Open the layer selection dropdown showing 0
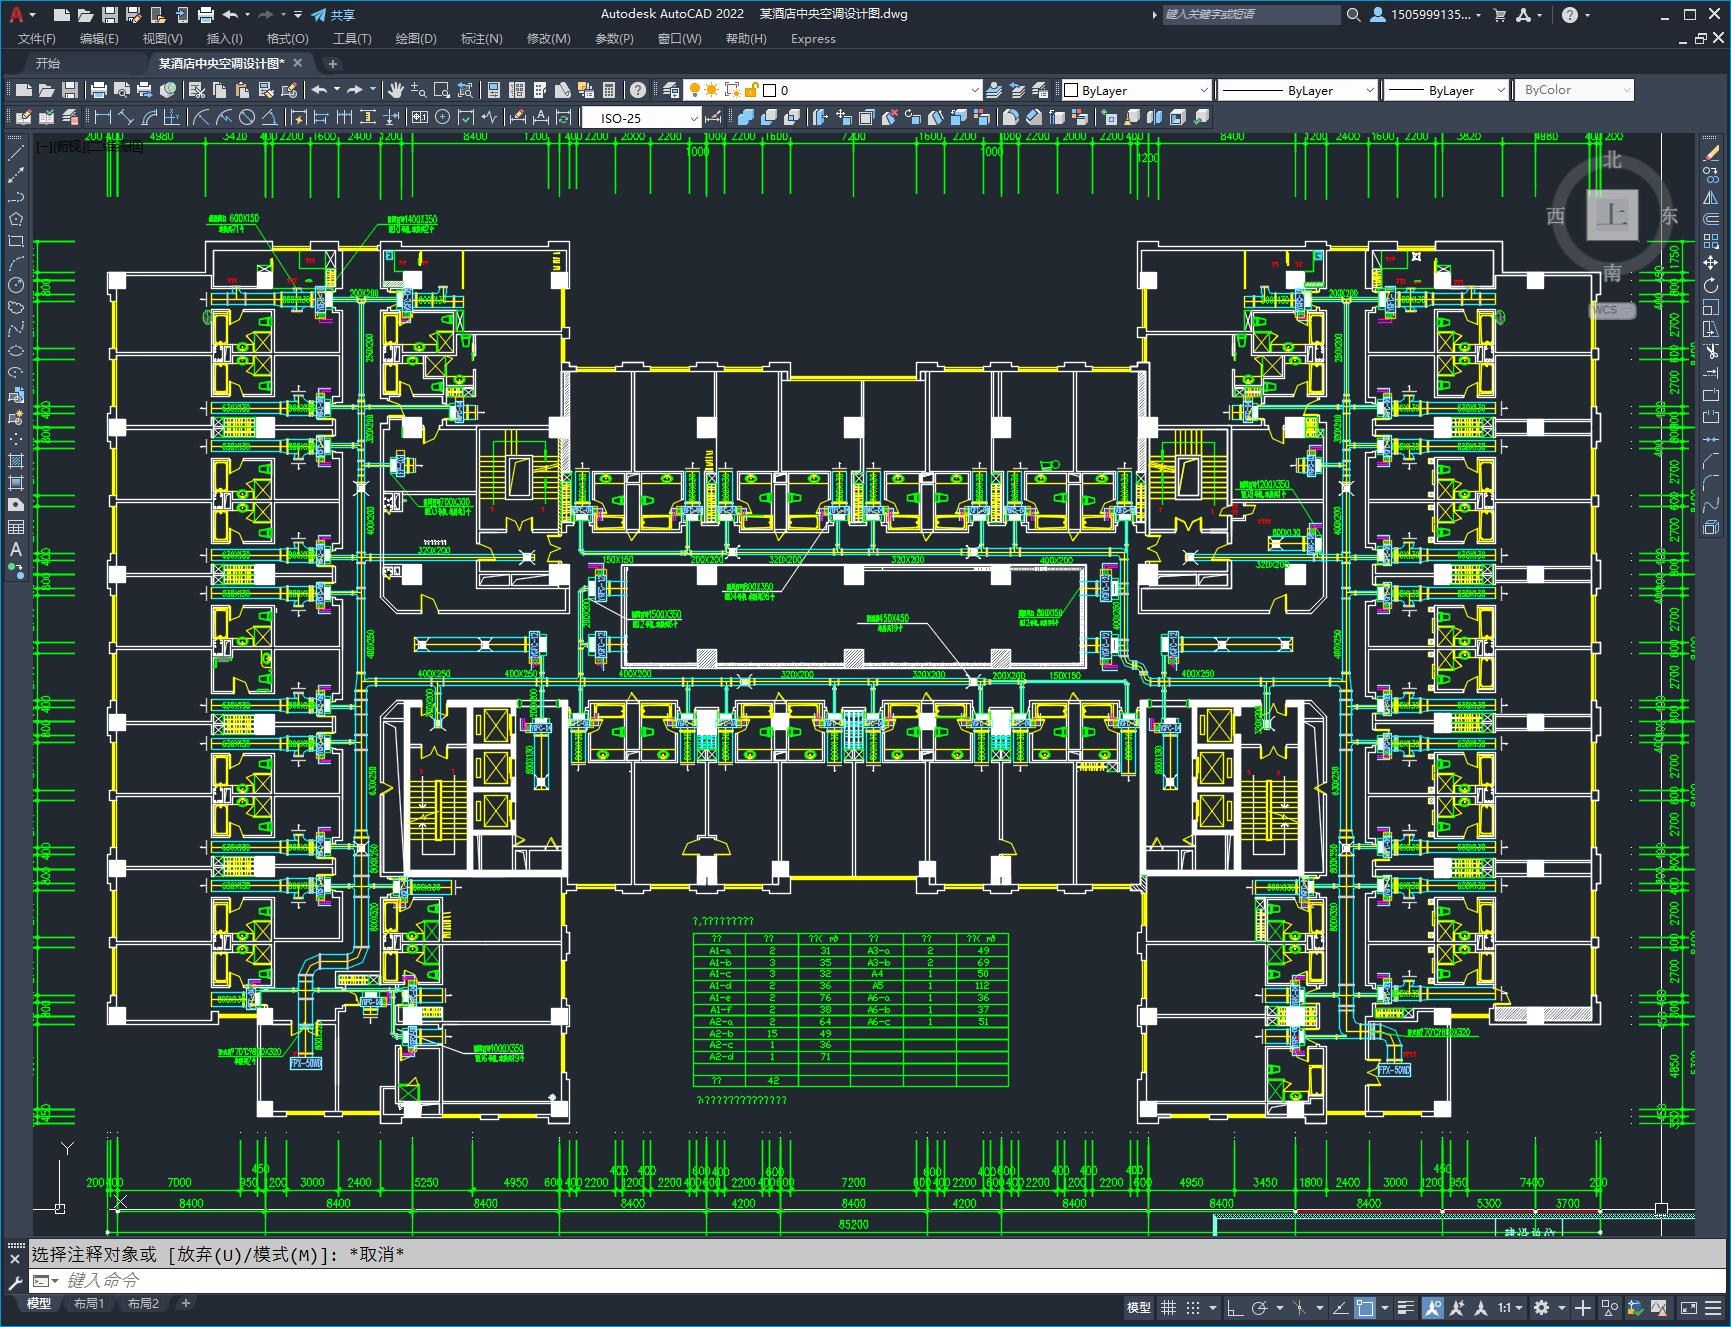Screen dimensions: 1731x1327 834,90
